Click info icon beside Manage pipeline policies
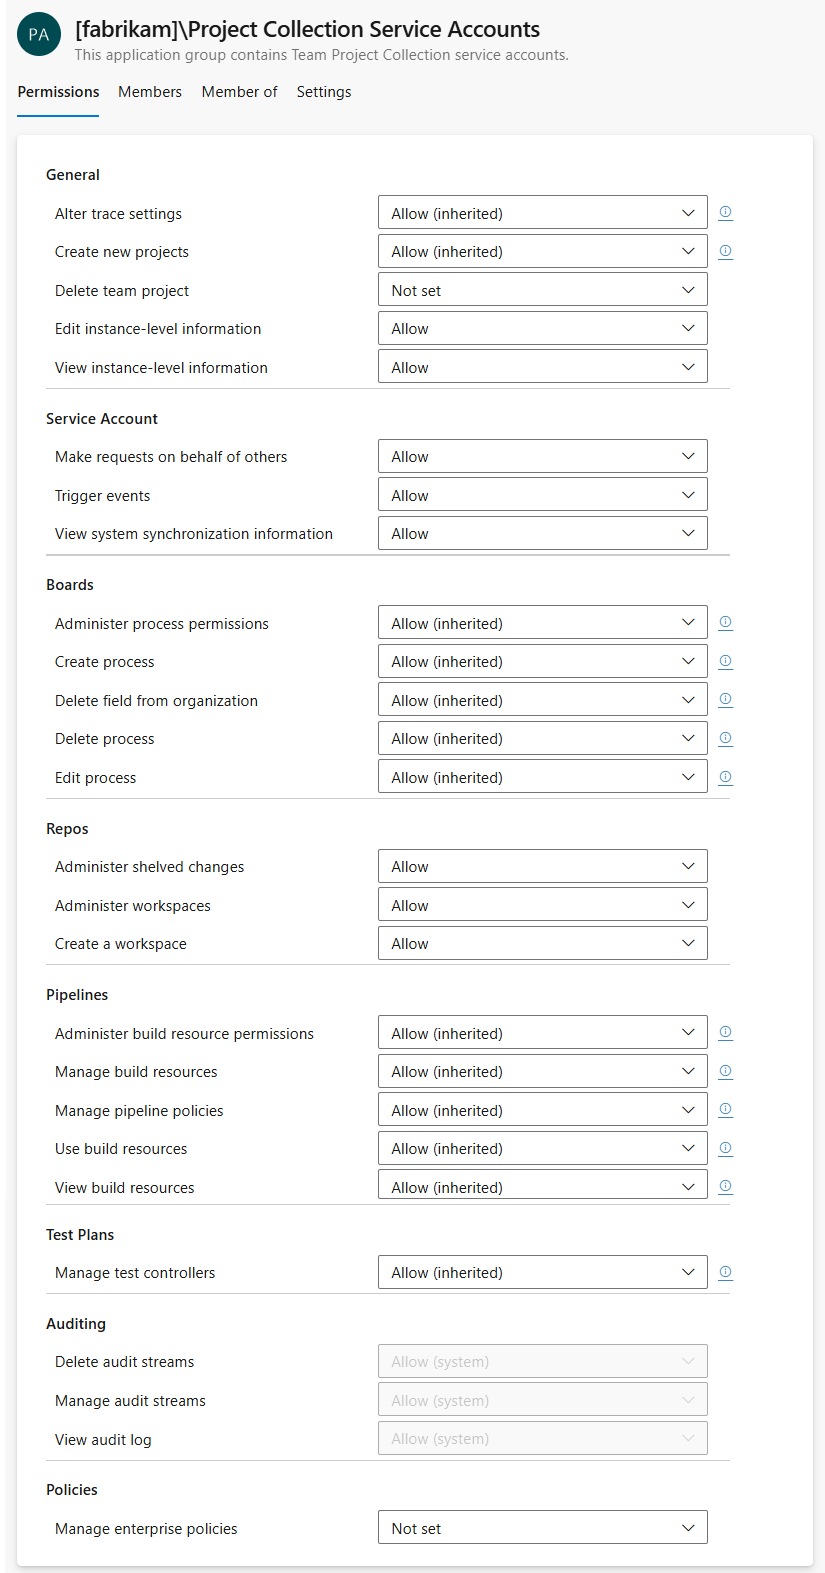The width and height of the screenshot is (825, 1573). click(x=726, y=1109)
